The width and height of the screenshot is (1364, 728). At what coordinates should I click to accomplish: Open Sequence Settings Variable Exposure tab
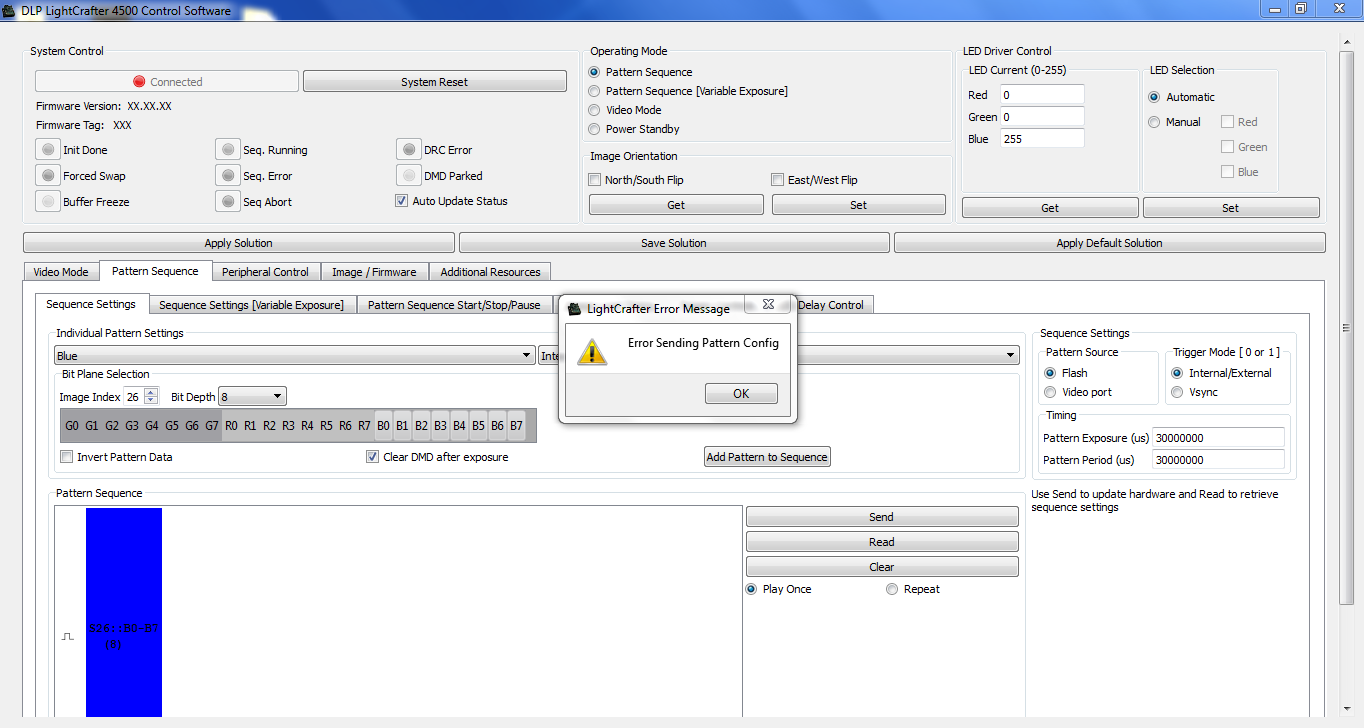251,305
